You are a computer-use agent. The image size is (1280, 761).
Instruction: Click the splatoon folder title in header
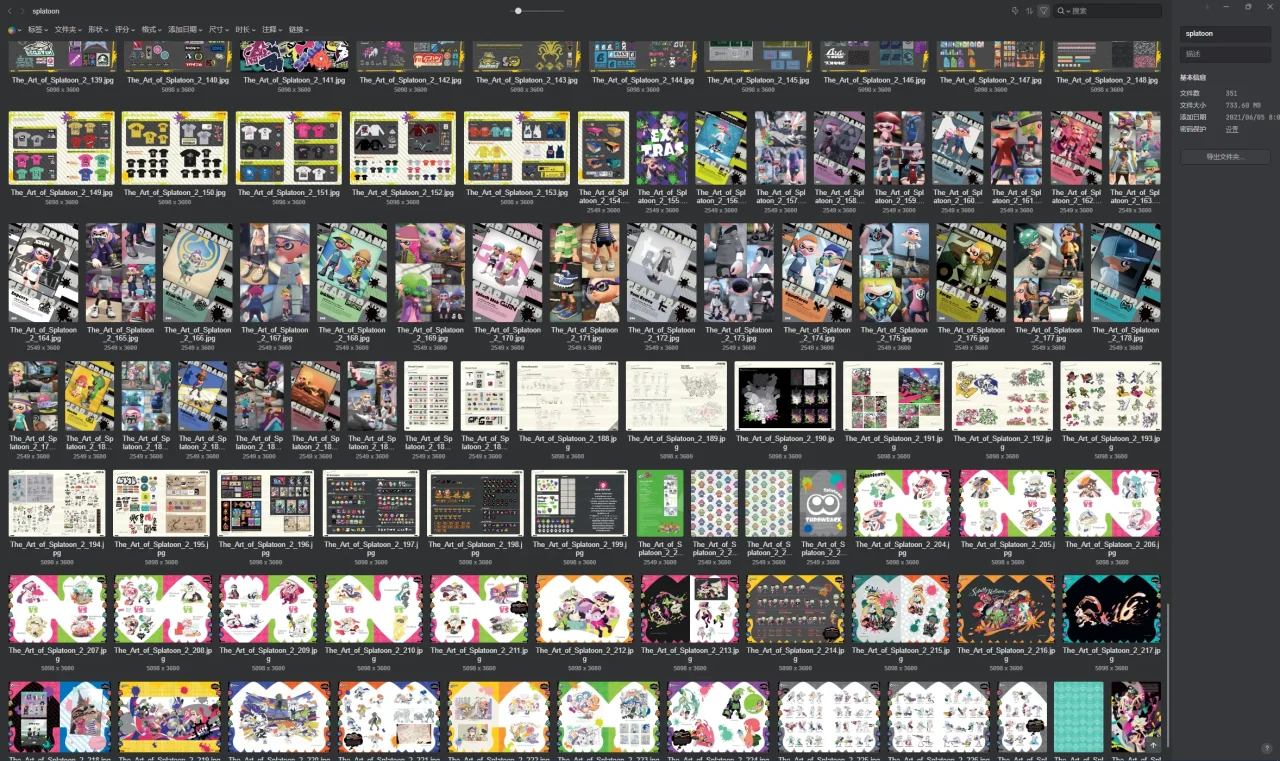point(46,11)
